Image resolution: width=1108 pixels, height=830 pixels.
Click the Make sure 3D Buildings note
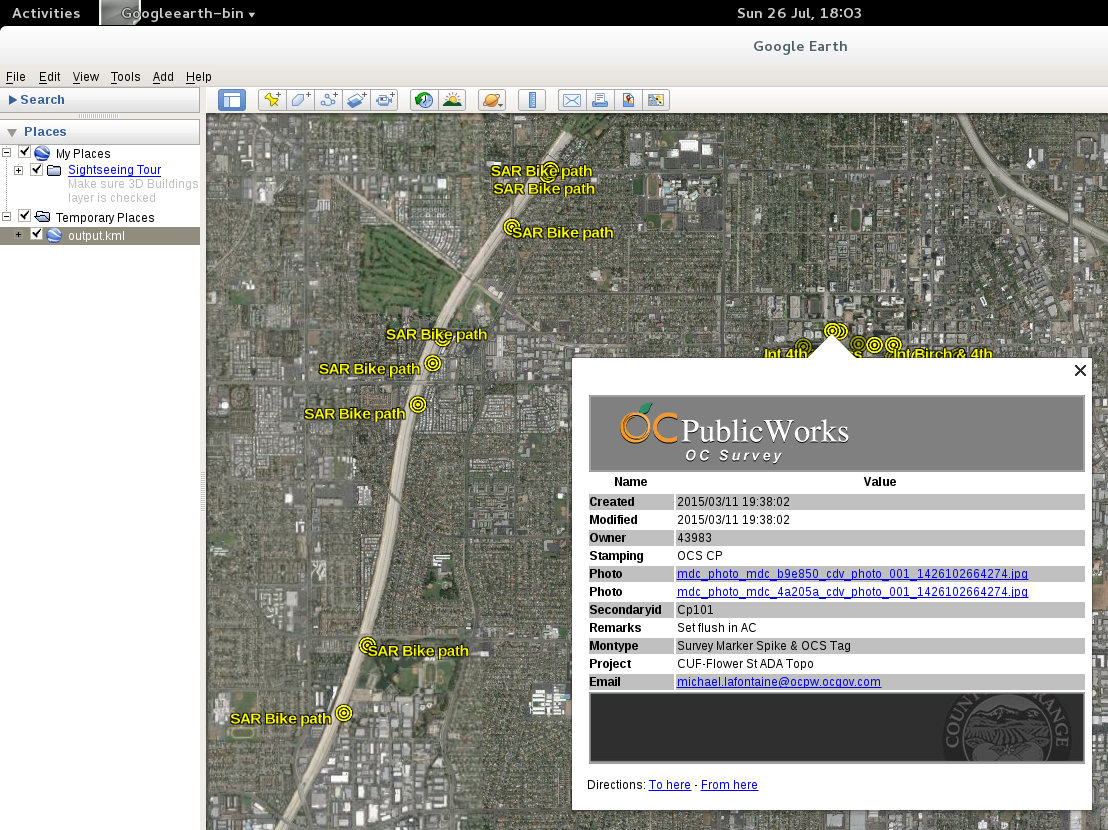pyautogui.click(x=133, y=191)
